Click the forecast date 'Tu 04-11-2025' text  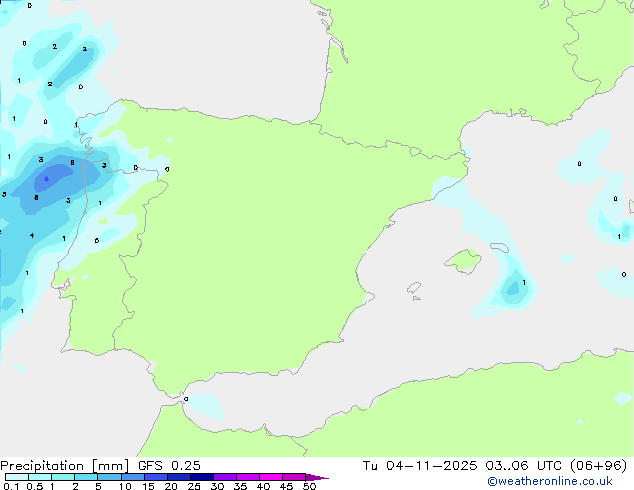coord(420,466)
